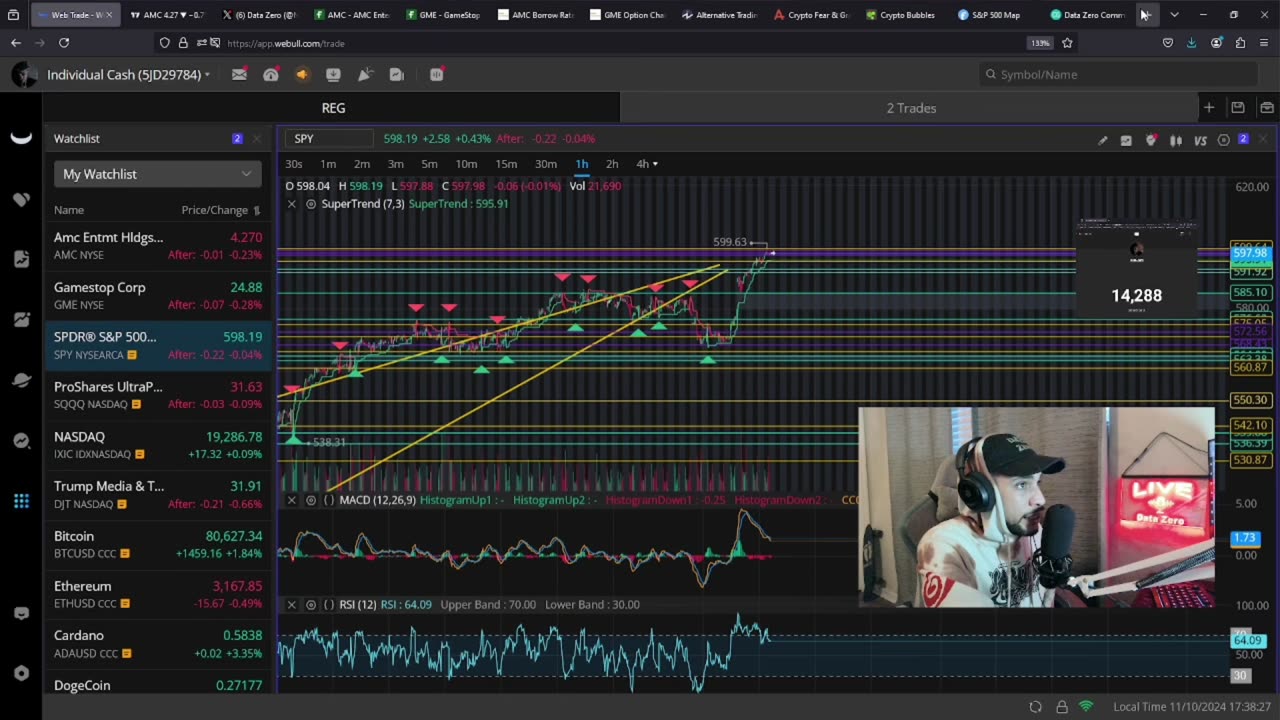
Task: Check the wifi connection icon in status bar
Action: (1086, 707)
